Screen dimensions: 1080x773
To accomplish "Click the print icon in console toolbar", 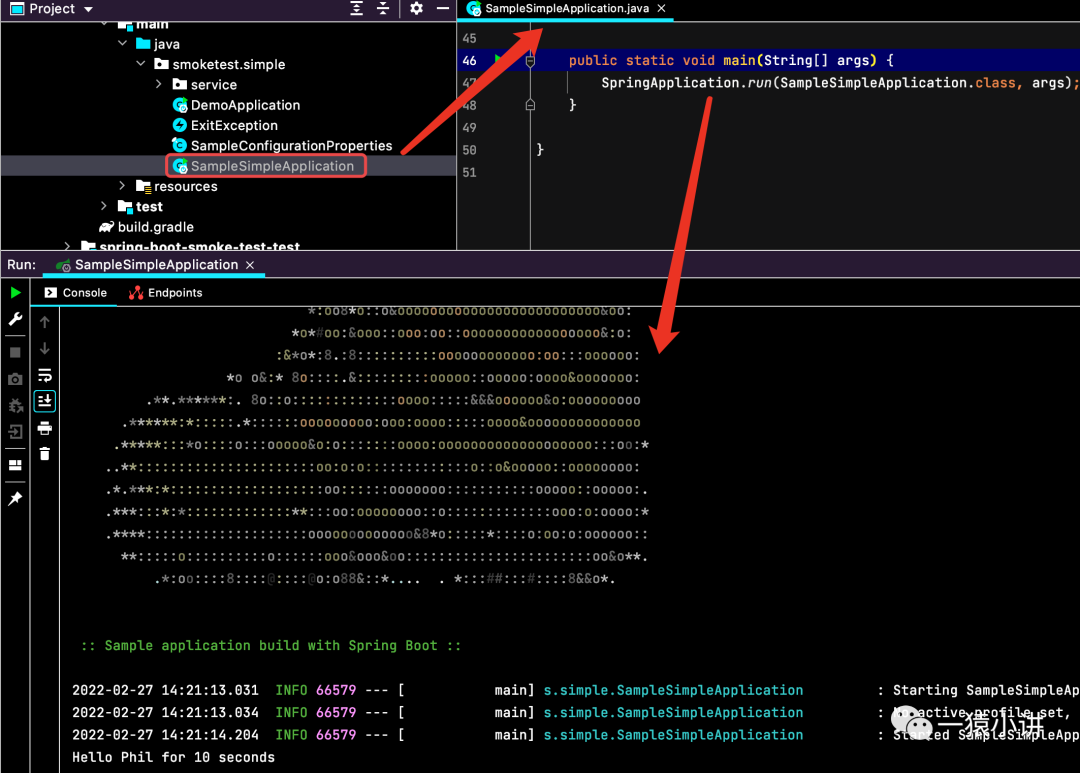I will pyautogui.click(x=45, y=428).
